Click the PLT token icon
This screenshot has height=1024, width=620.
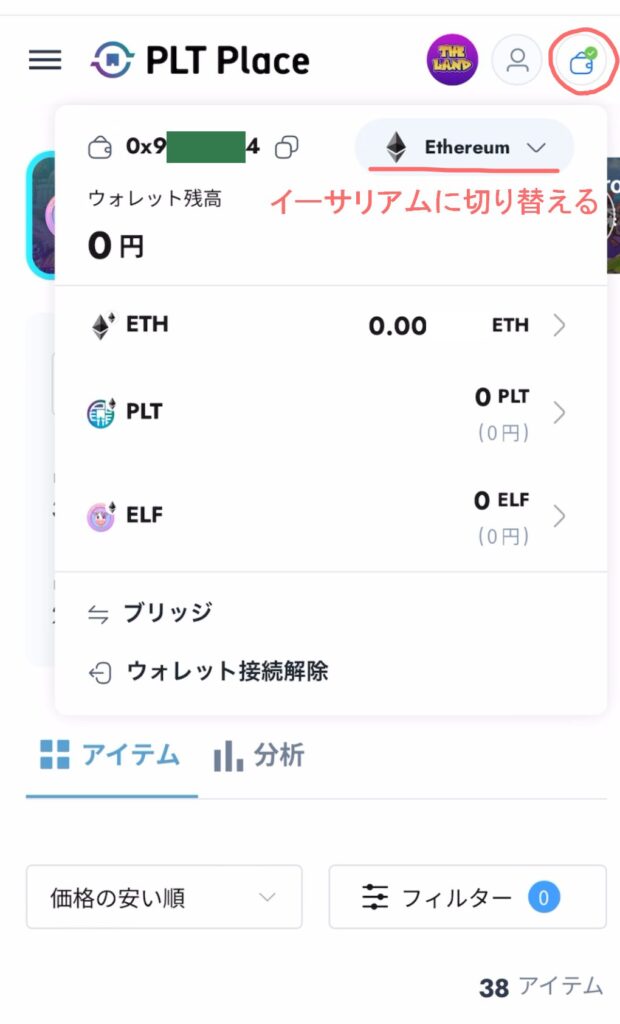coord(102,413)
